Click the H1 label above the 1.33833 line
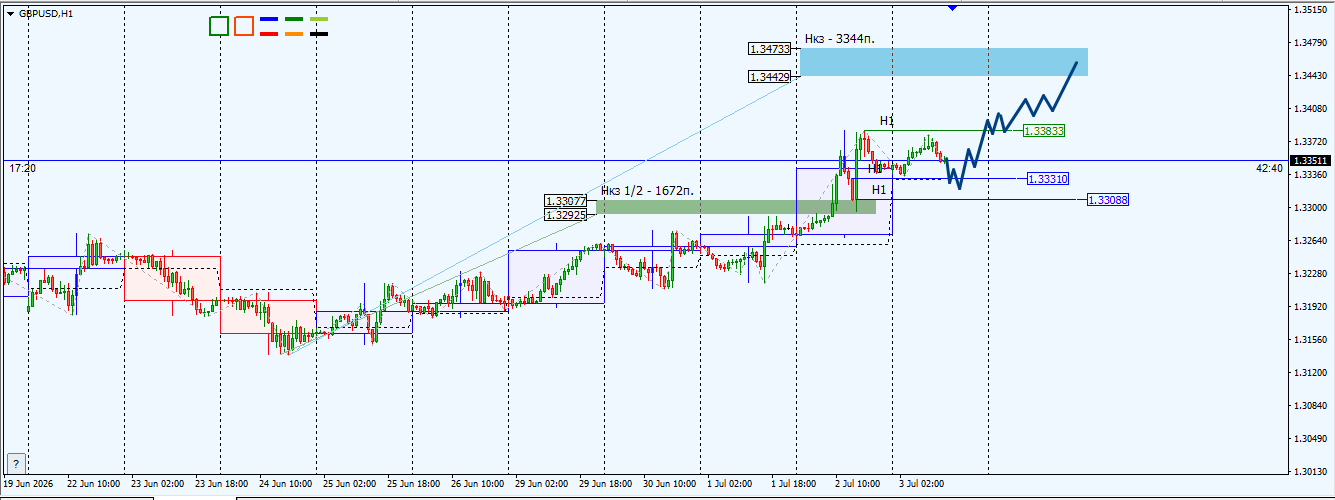Image resolution: width=1335 pixels, height=500 pixels. (887, 121)
